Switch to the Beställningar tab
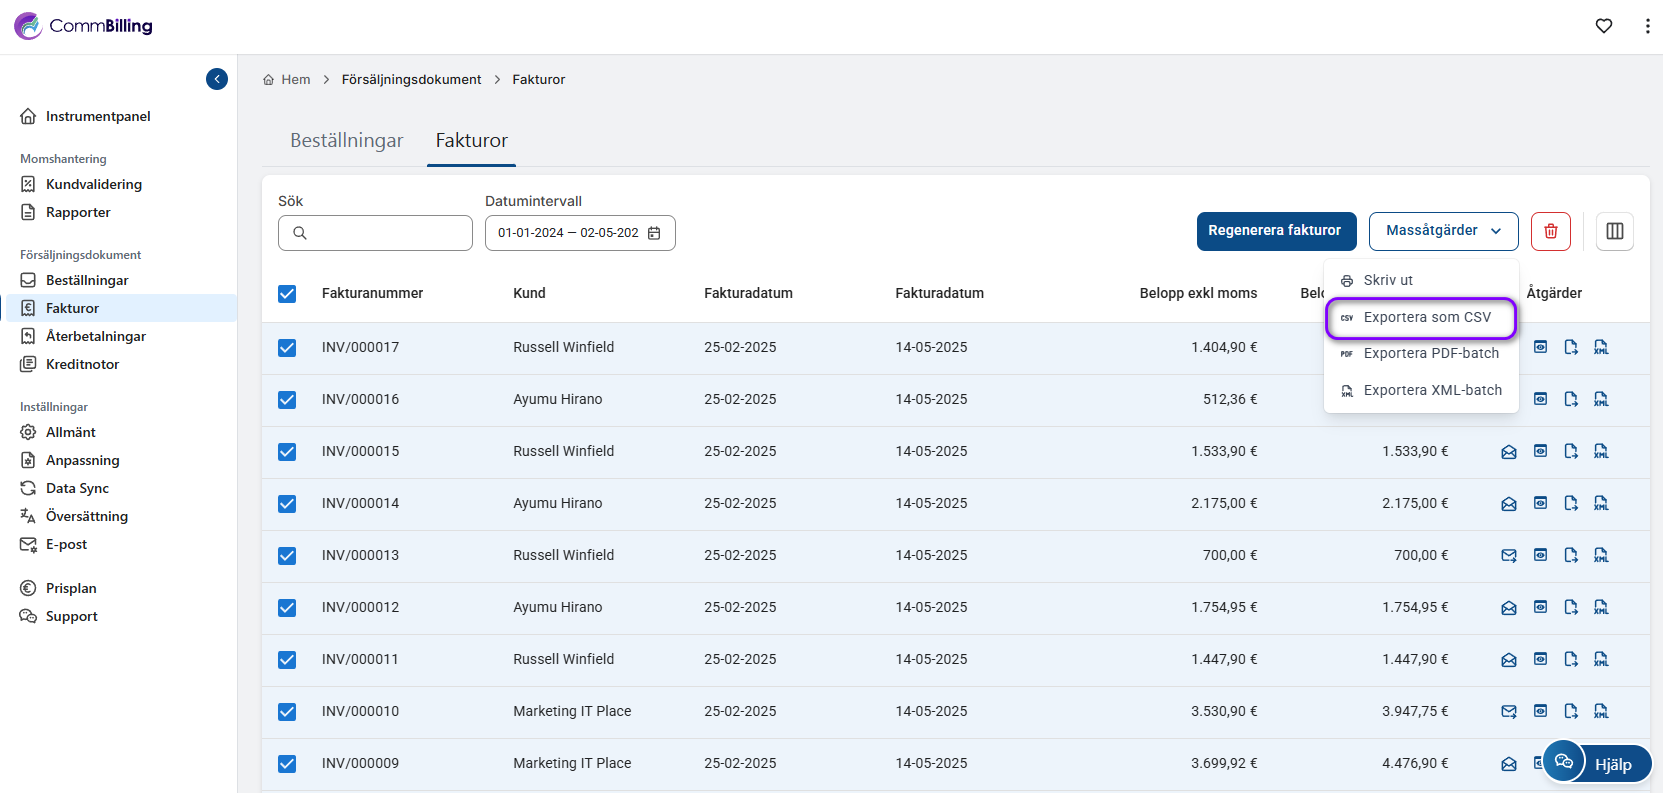This screenshot has width=1663, height=793. [346, 141]
